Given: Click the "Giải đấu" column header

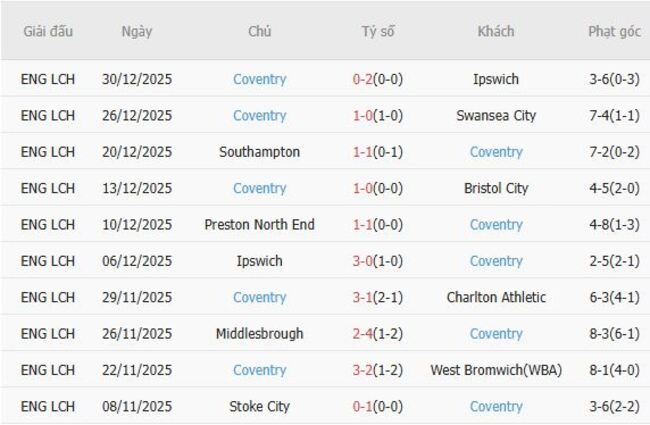Looking at the screenshot, I should [48, 32].
